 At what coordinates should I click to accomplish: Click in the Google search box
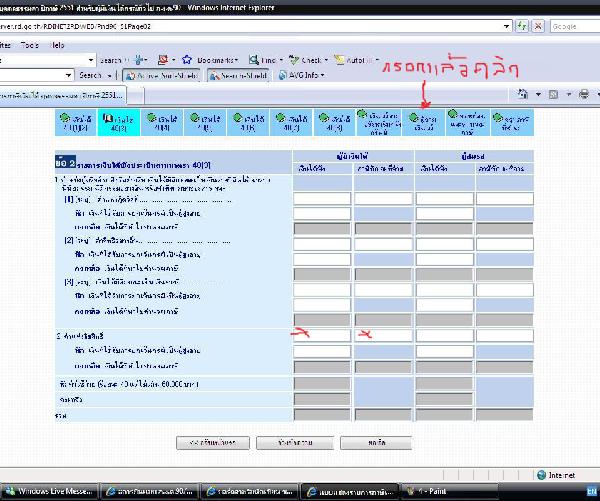tap(575, 26)
